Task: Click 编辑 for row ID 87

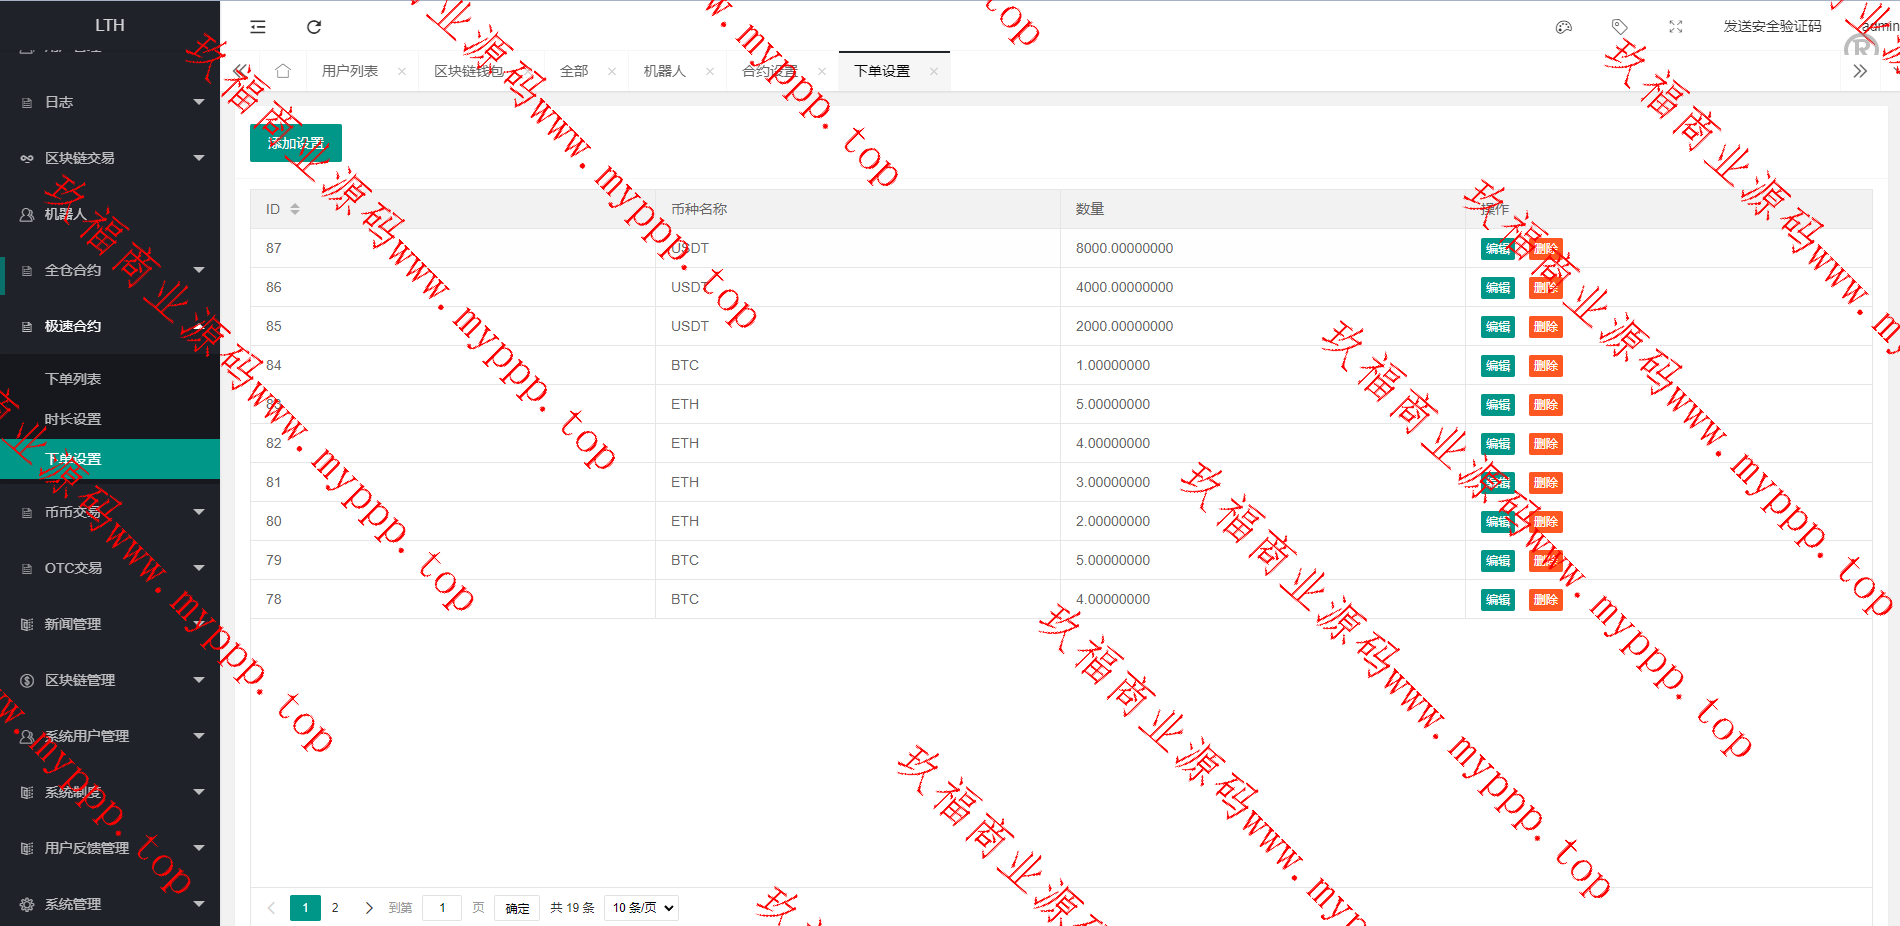Action: [x=1497, y=249]
